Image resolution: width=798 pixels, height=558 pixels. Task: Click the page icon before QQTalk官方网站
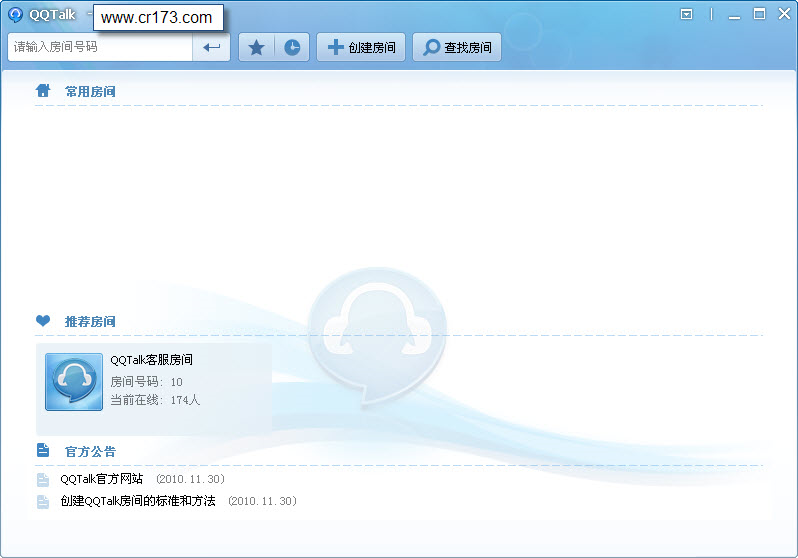point(43,480)
